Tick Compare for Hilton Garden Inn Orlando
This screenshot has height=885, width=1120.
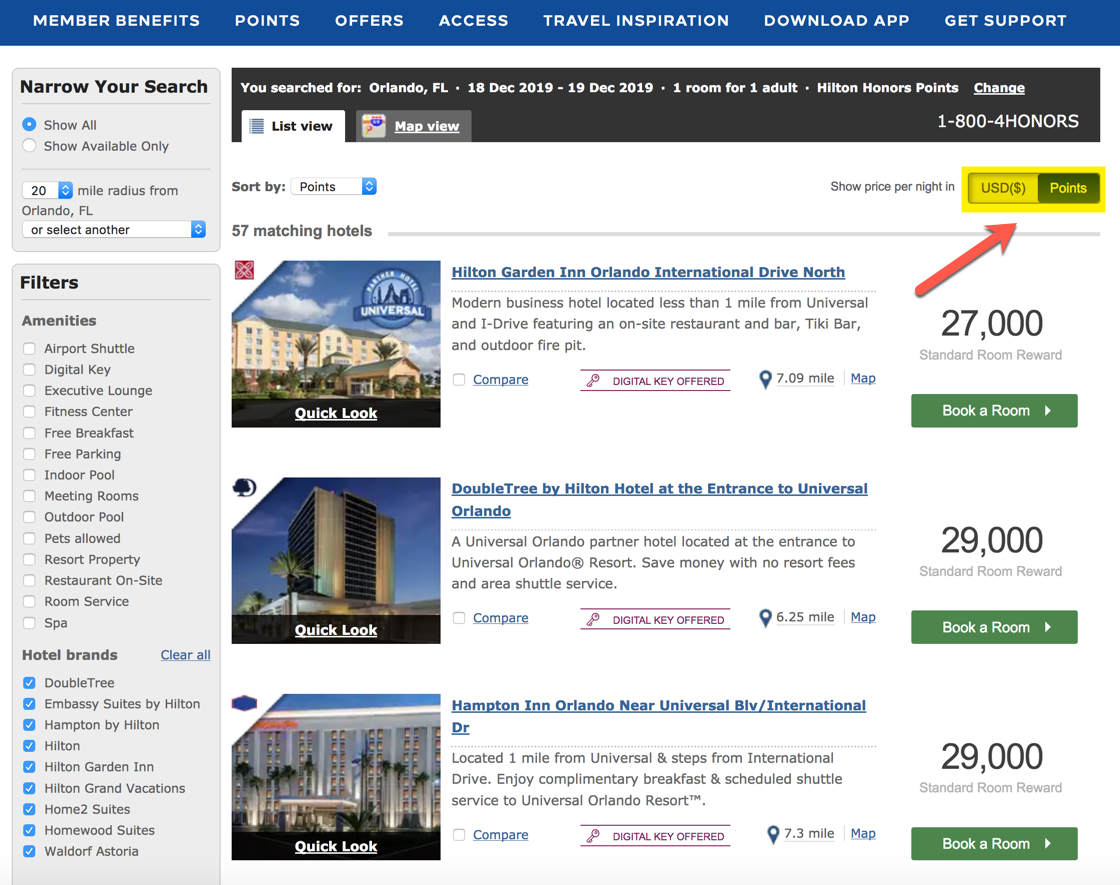tap(459, 380)
